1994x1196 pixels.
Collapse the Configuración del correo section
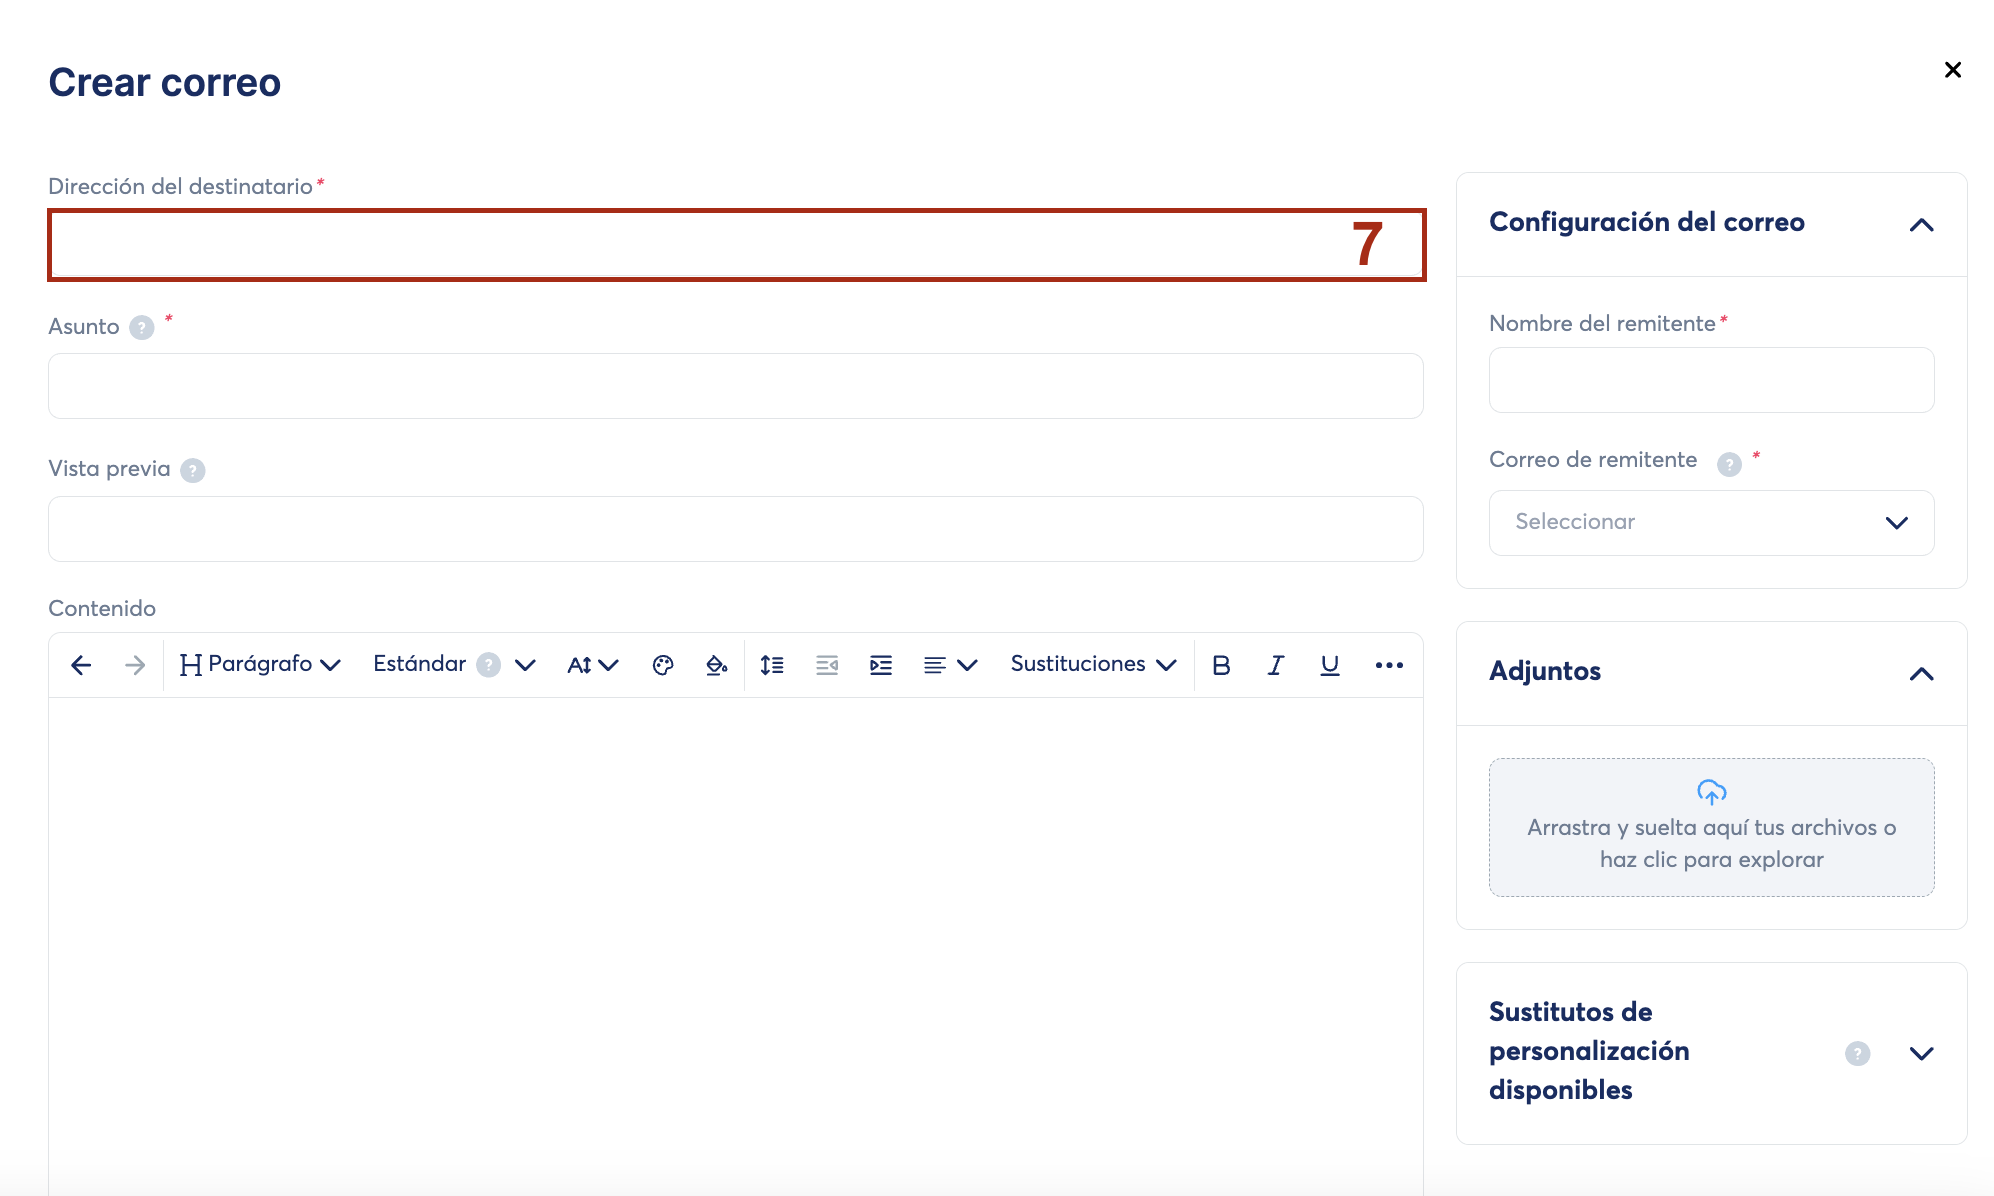pyautogui.click(x=1921, y=225)
